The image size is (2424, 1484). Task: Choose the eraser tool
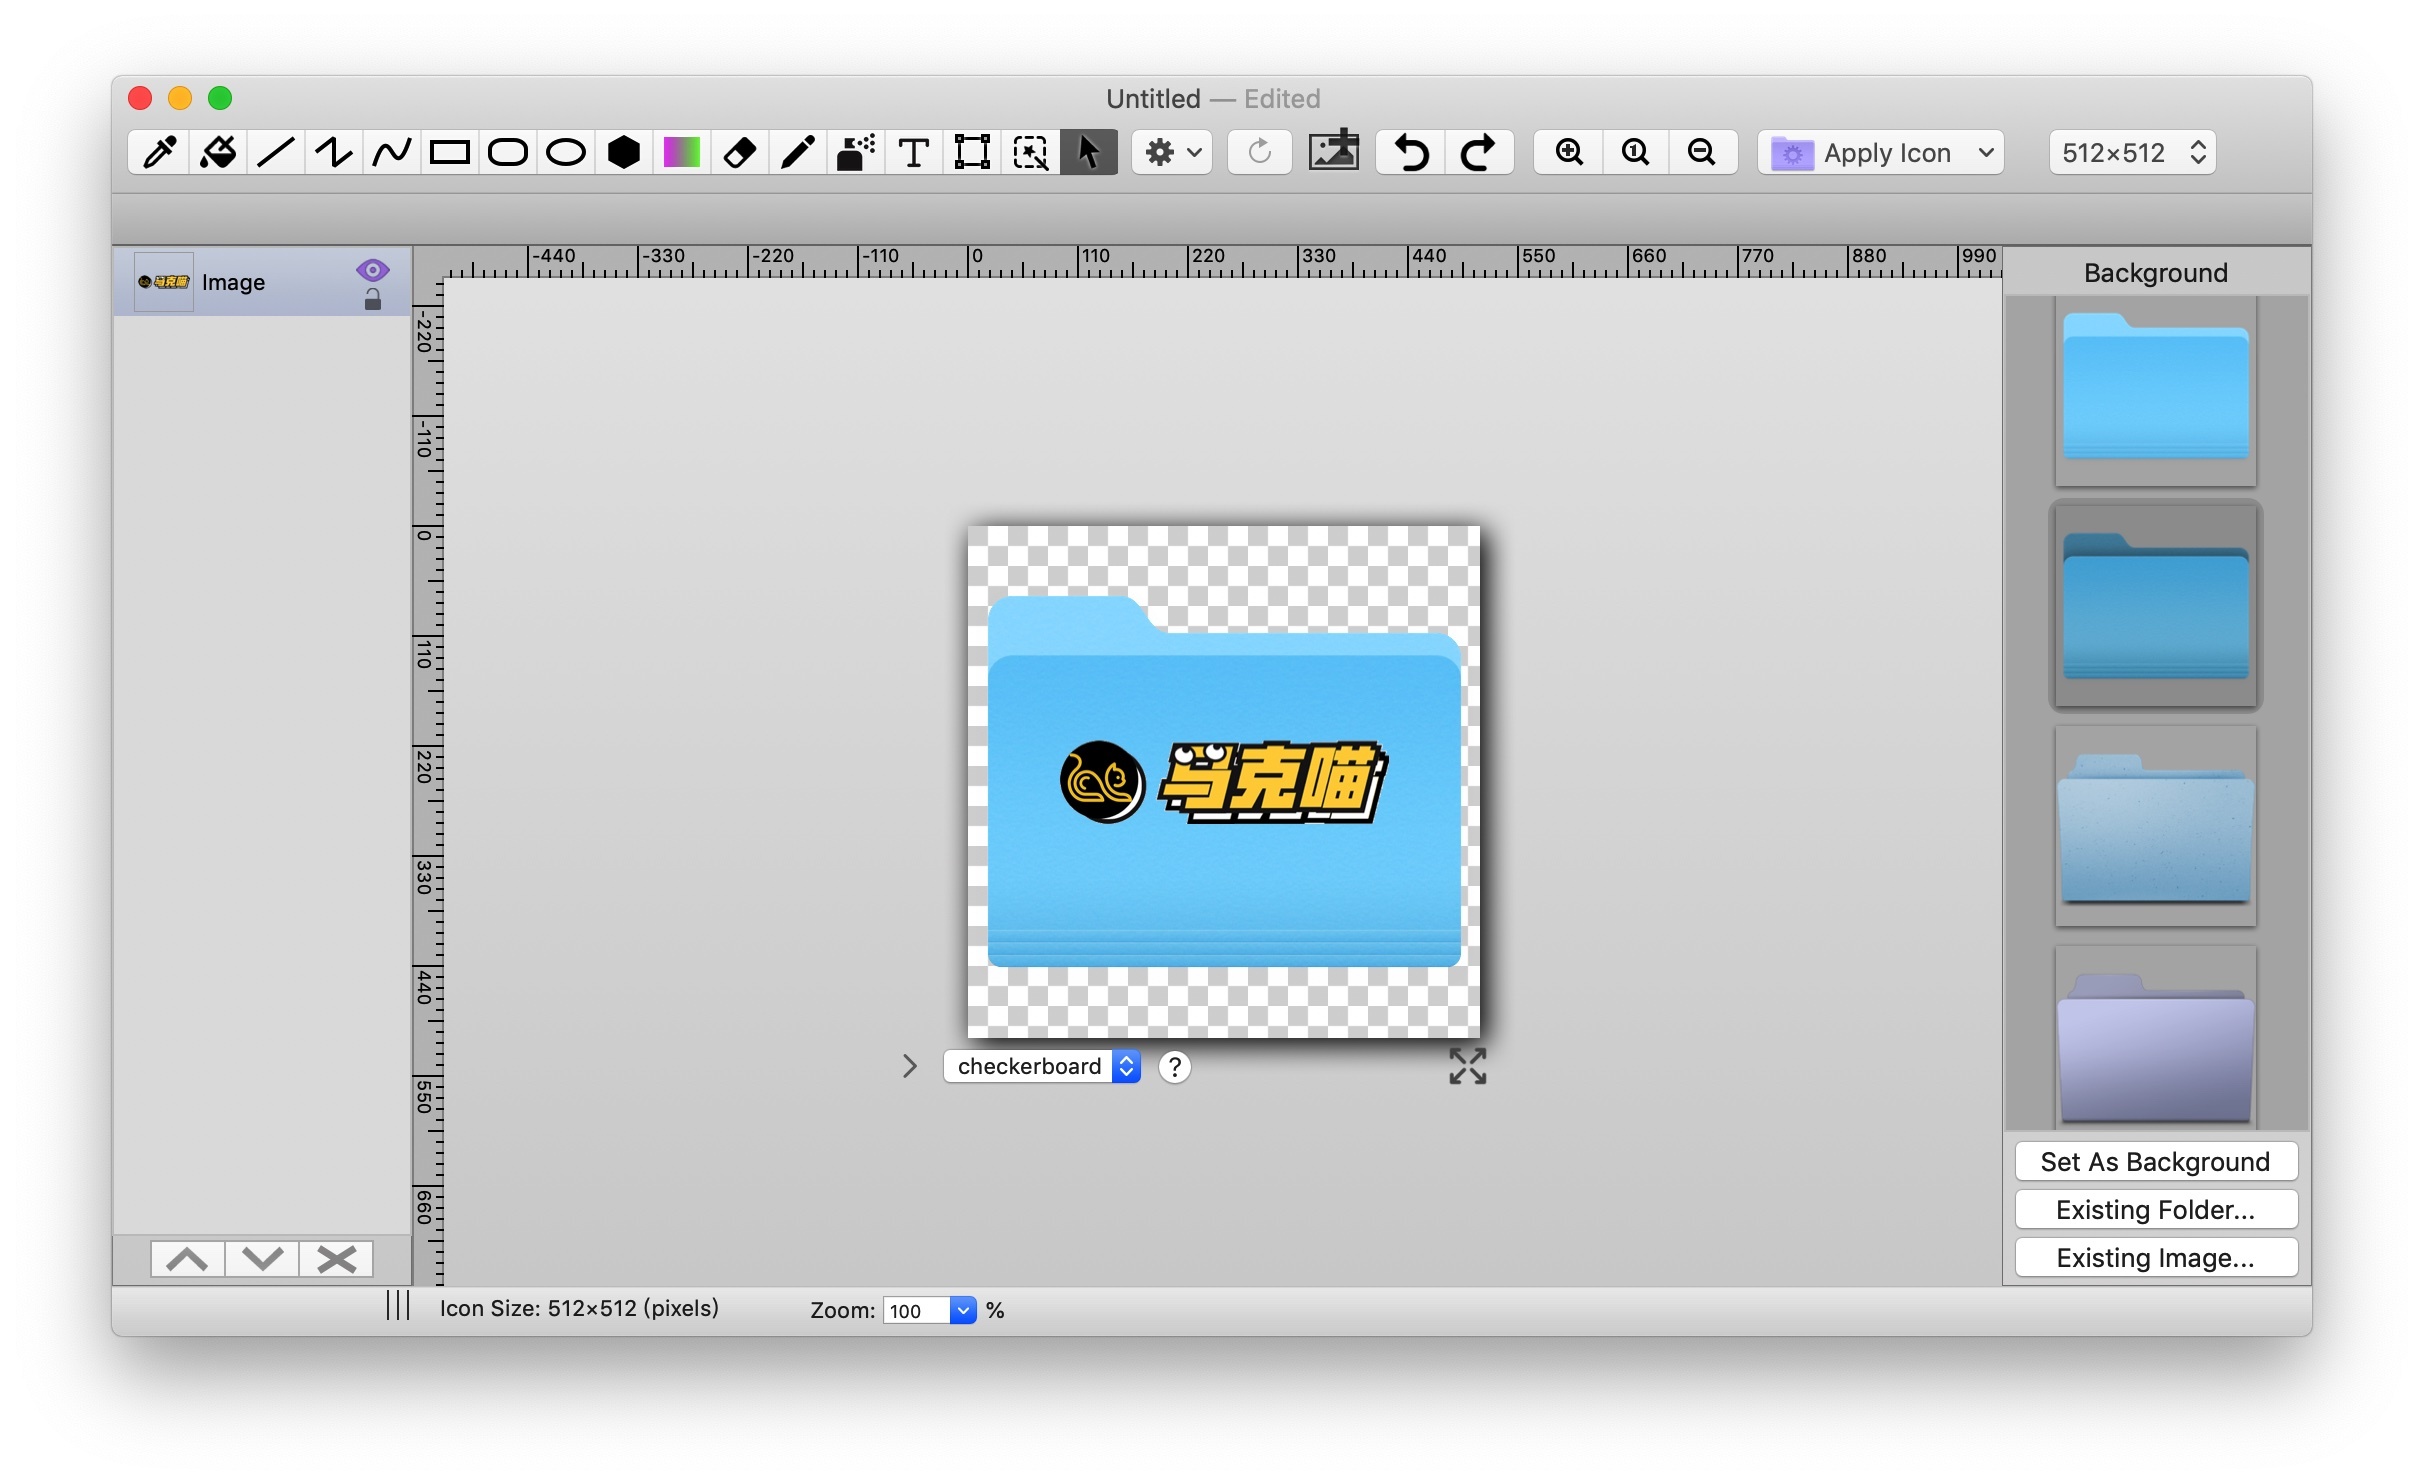[x=739, y=153]
